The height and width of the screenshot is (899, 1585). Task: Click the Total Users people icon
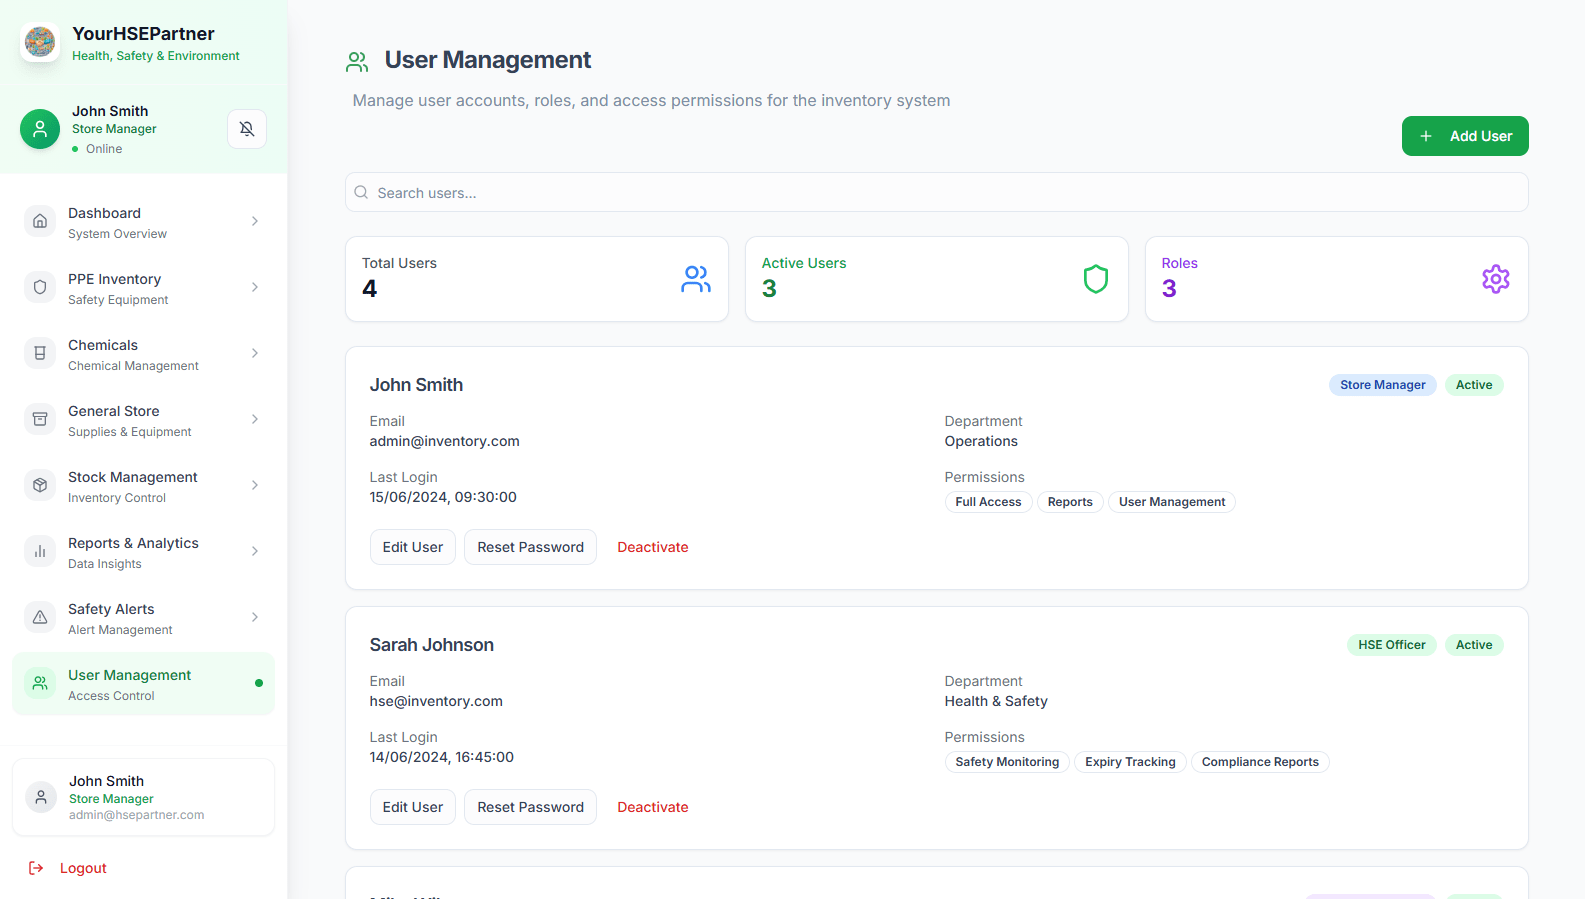pyautogui.click(x=695, y=279)
